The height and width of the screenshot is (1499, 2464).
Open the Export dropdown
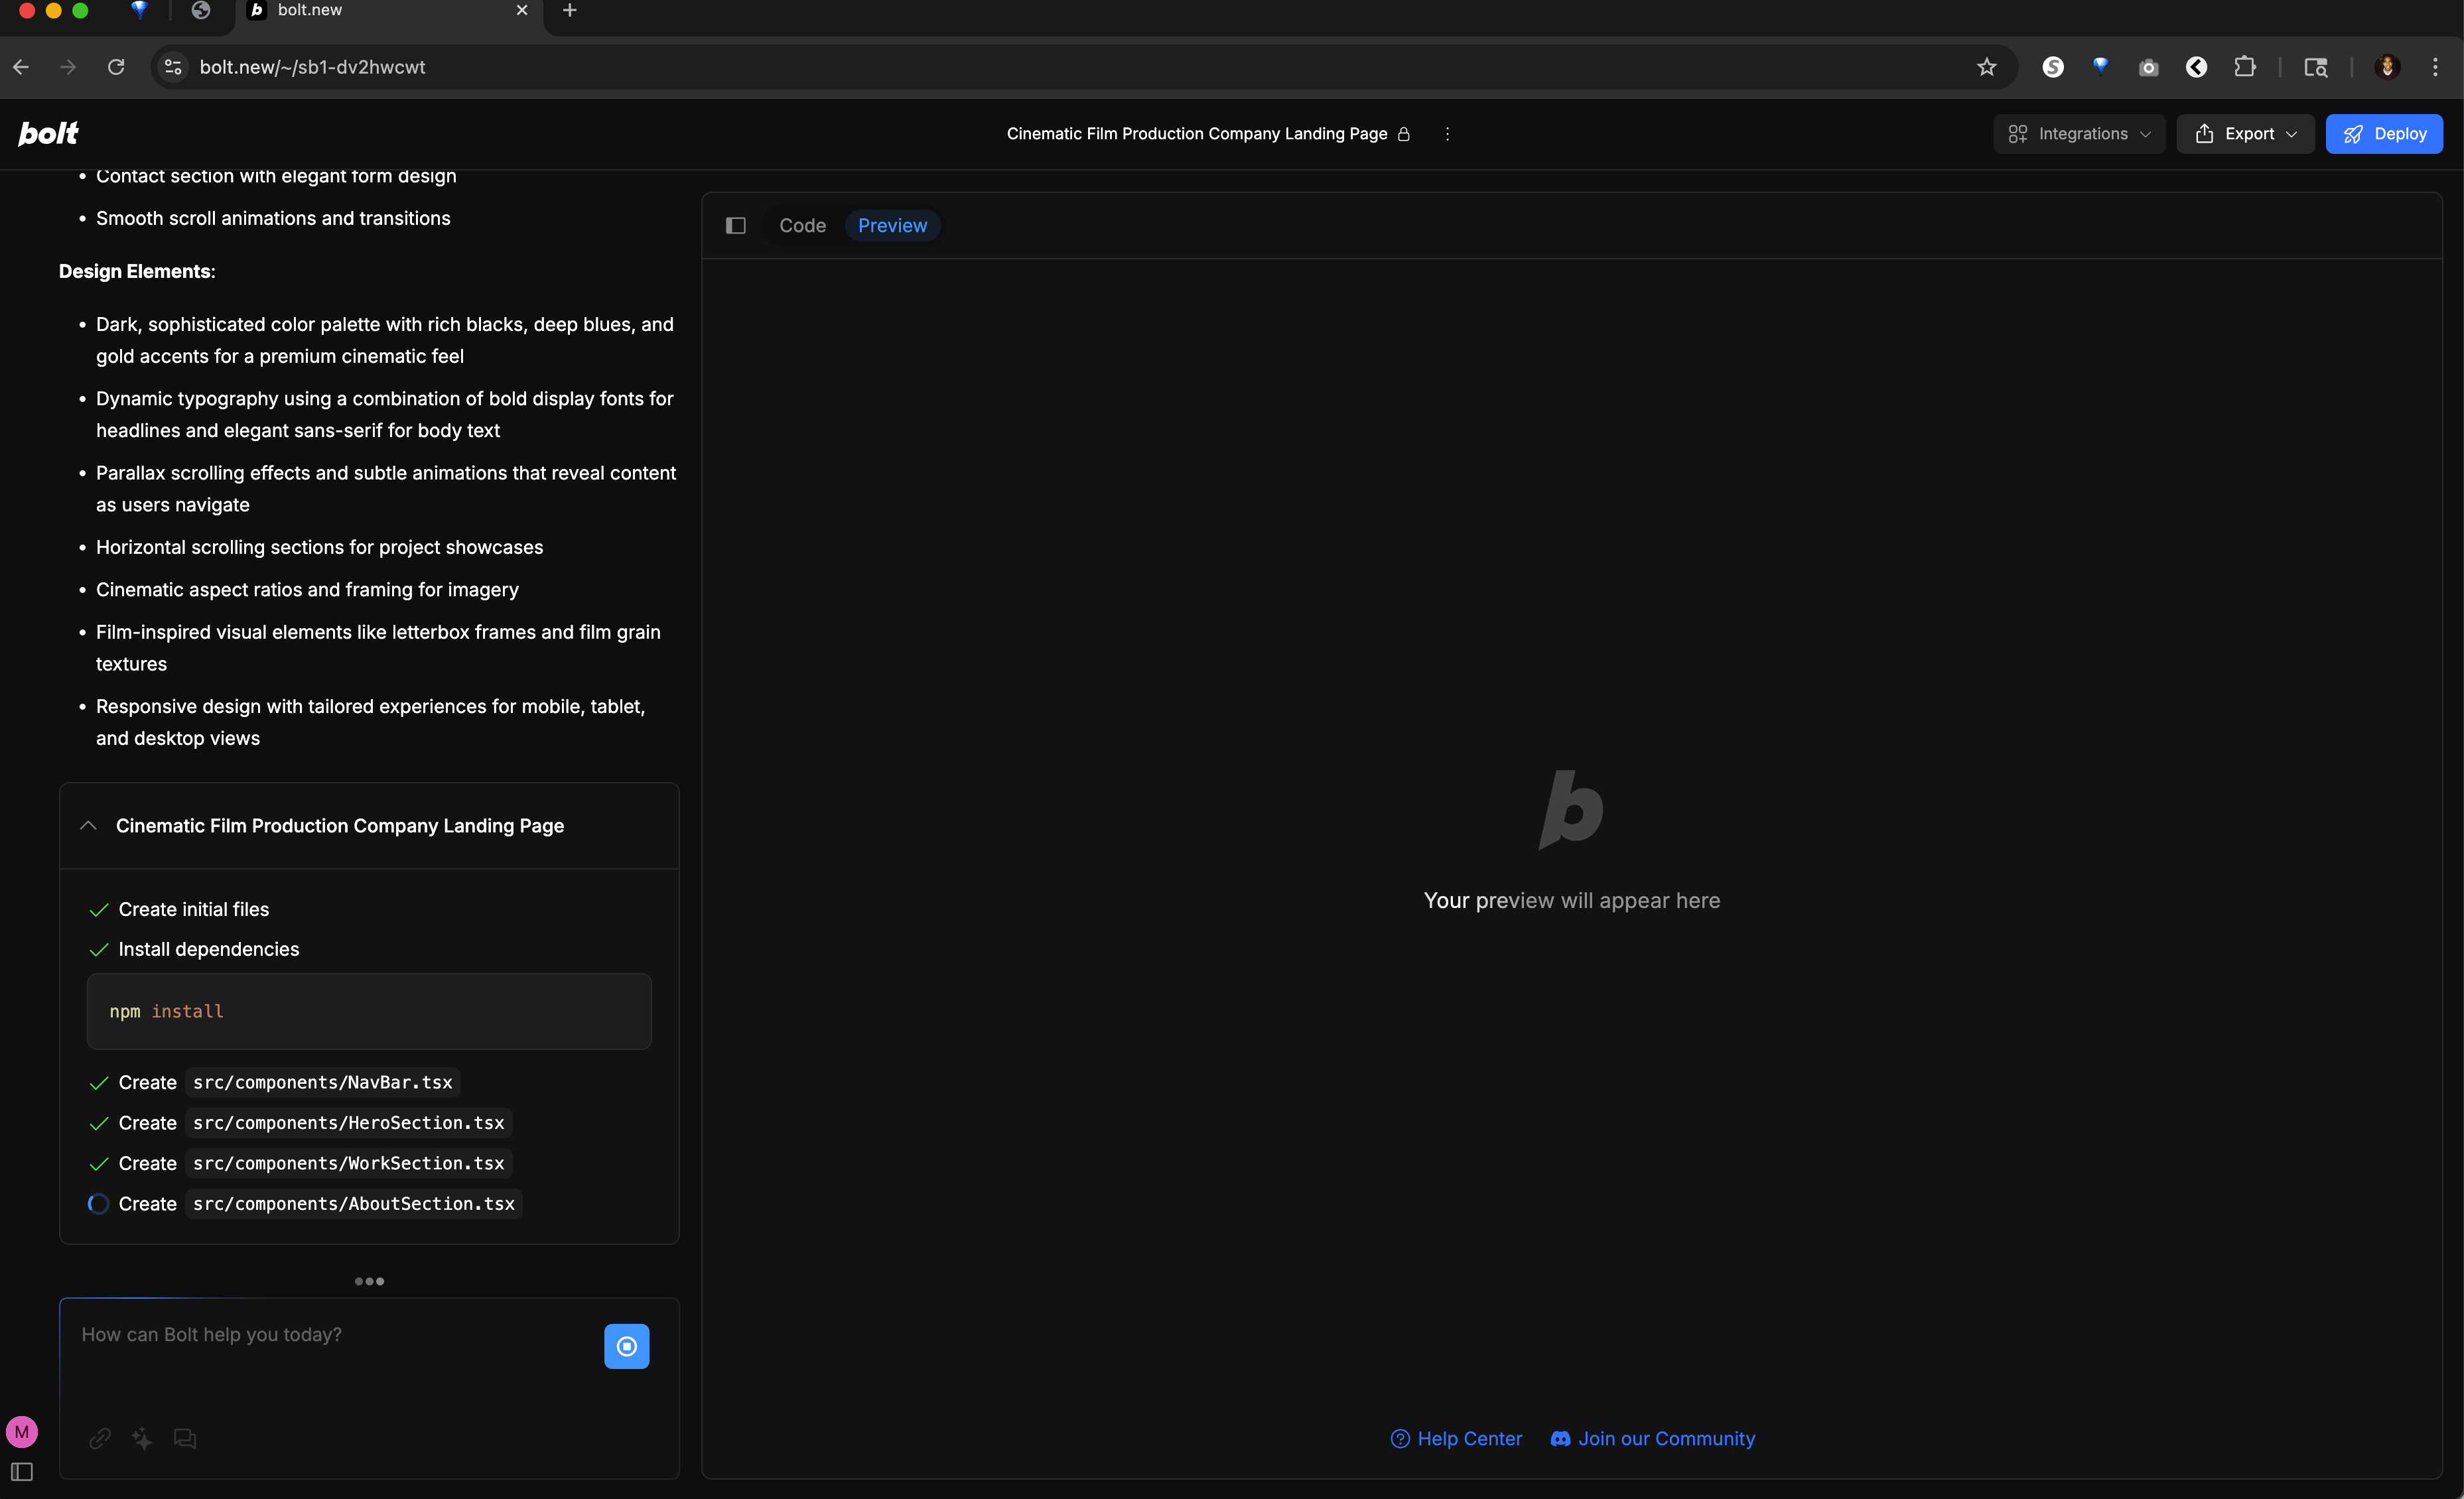(x=2245, y=134)
